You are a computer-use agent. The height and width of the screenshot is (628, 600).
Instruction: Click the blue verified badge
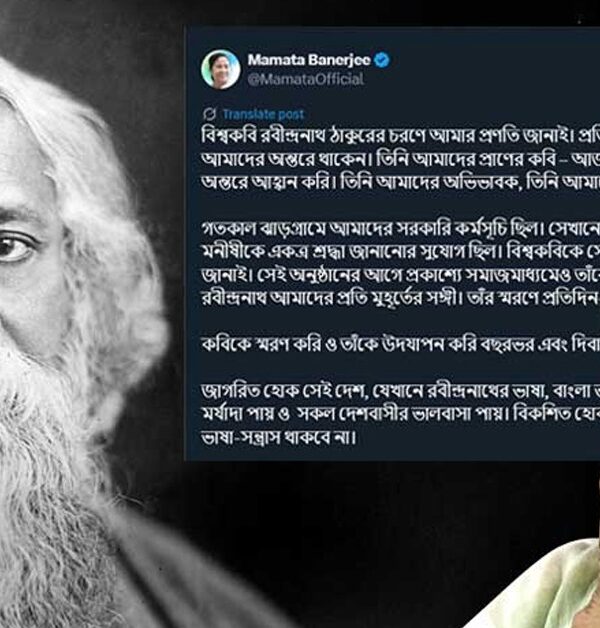pos(382,60)
